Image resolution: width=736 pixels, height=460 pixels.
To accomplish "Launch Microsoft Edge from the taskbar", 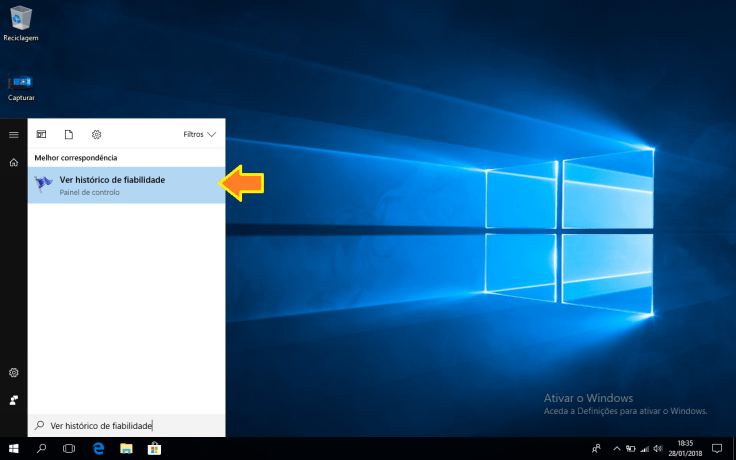I will [98, 449].
